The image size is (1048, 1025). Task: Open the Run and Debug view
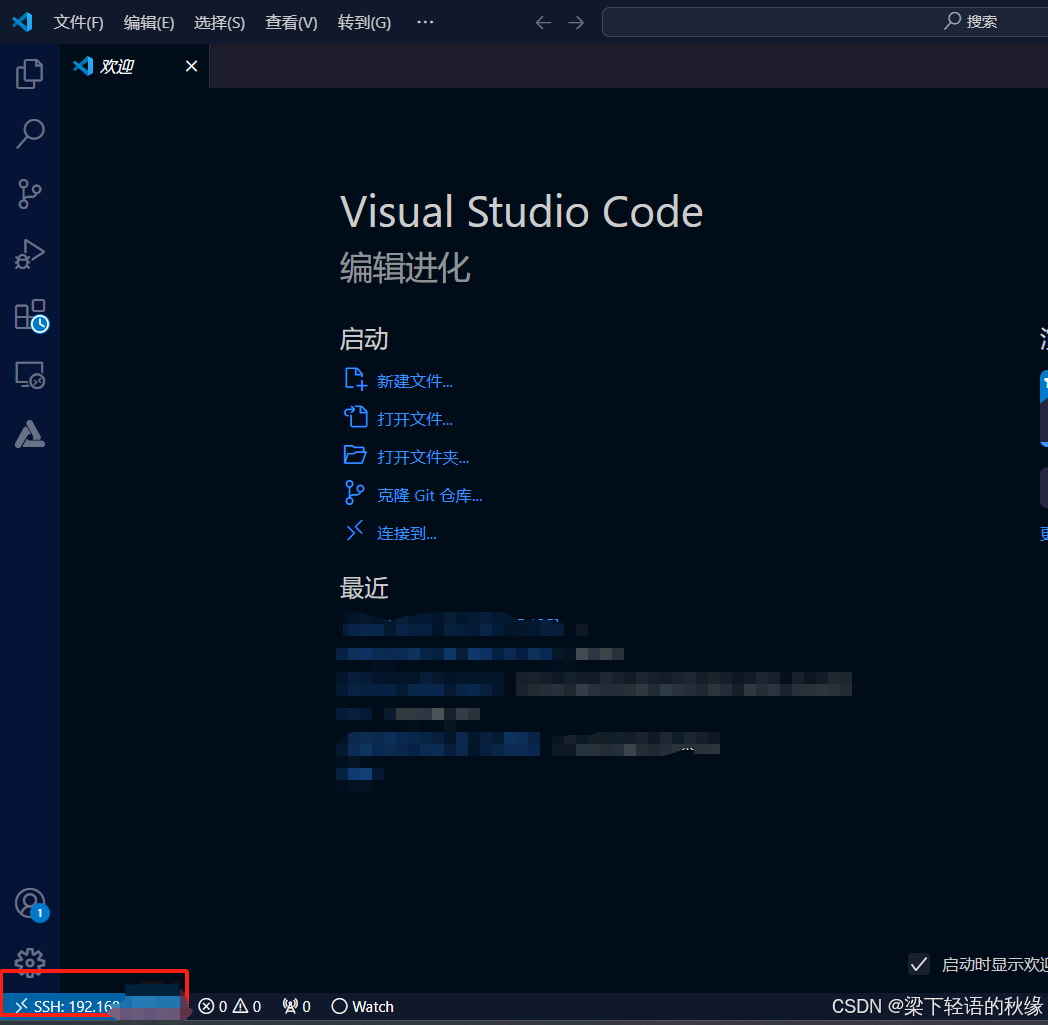[x=29, y=254]
